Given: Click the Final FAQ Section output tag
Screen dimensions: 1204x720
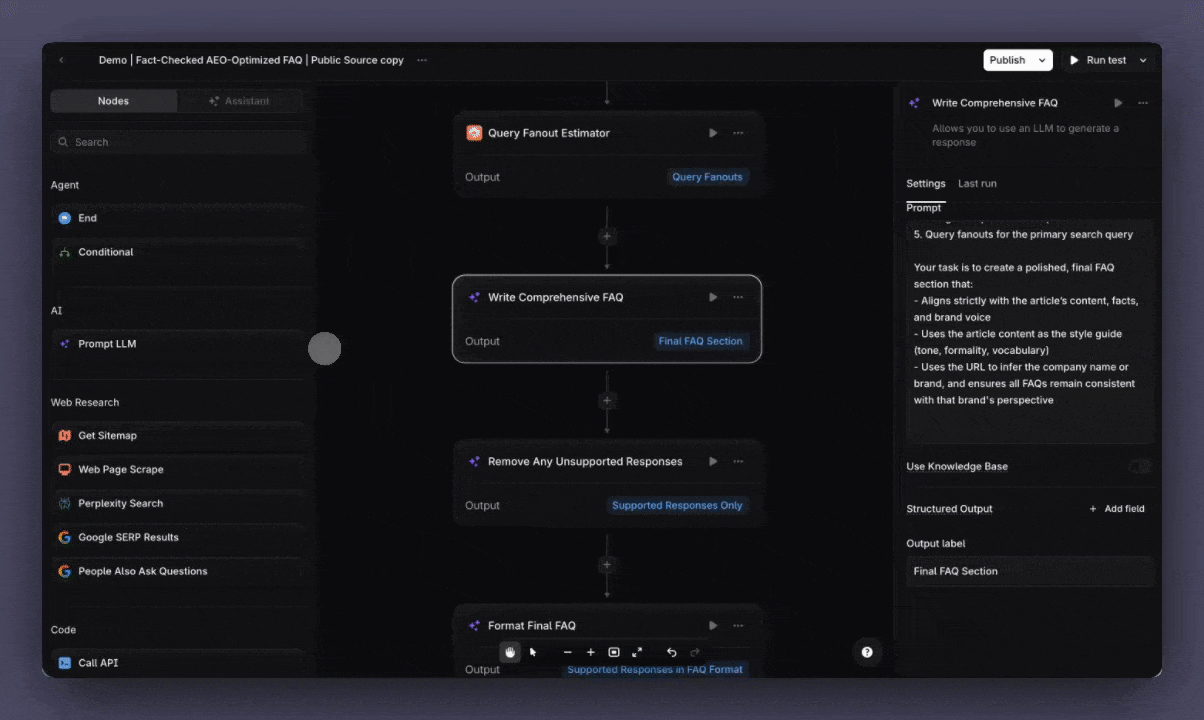Looking at the screenshot, I should click(x=700, y=341).
